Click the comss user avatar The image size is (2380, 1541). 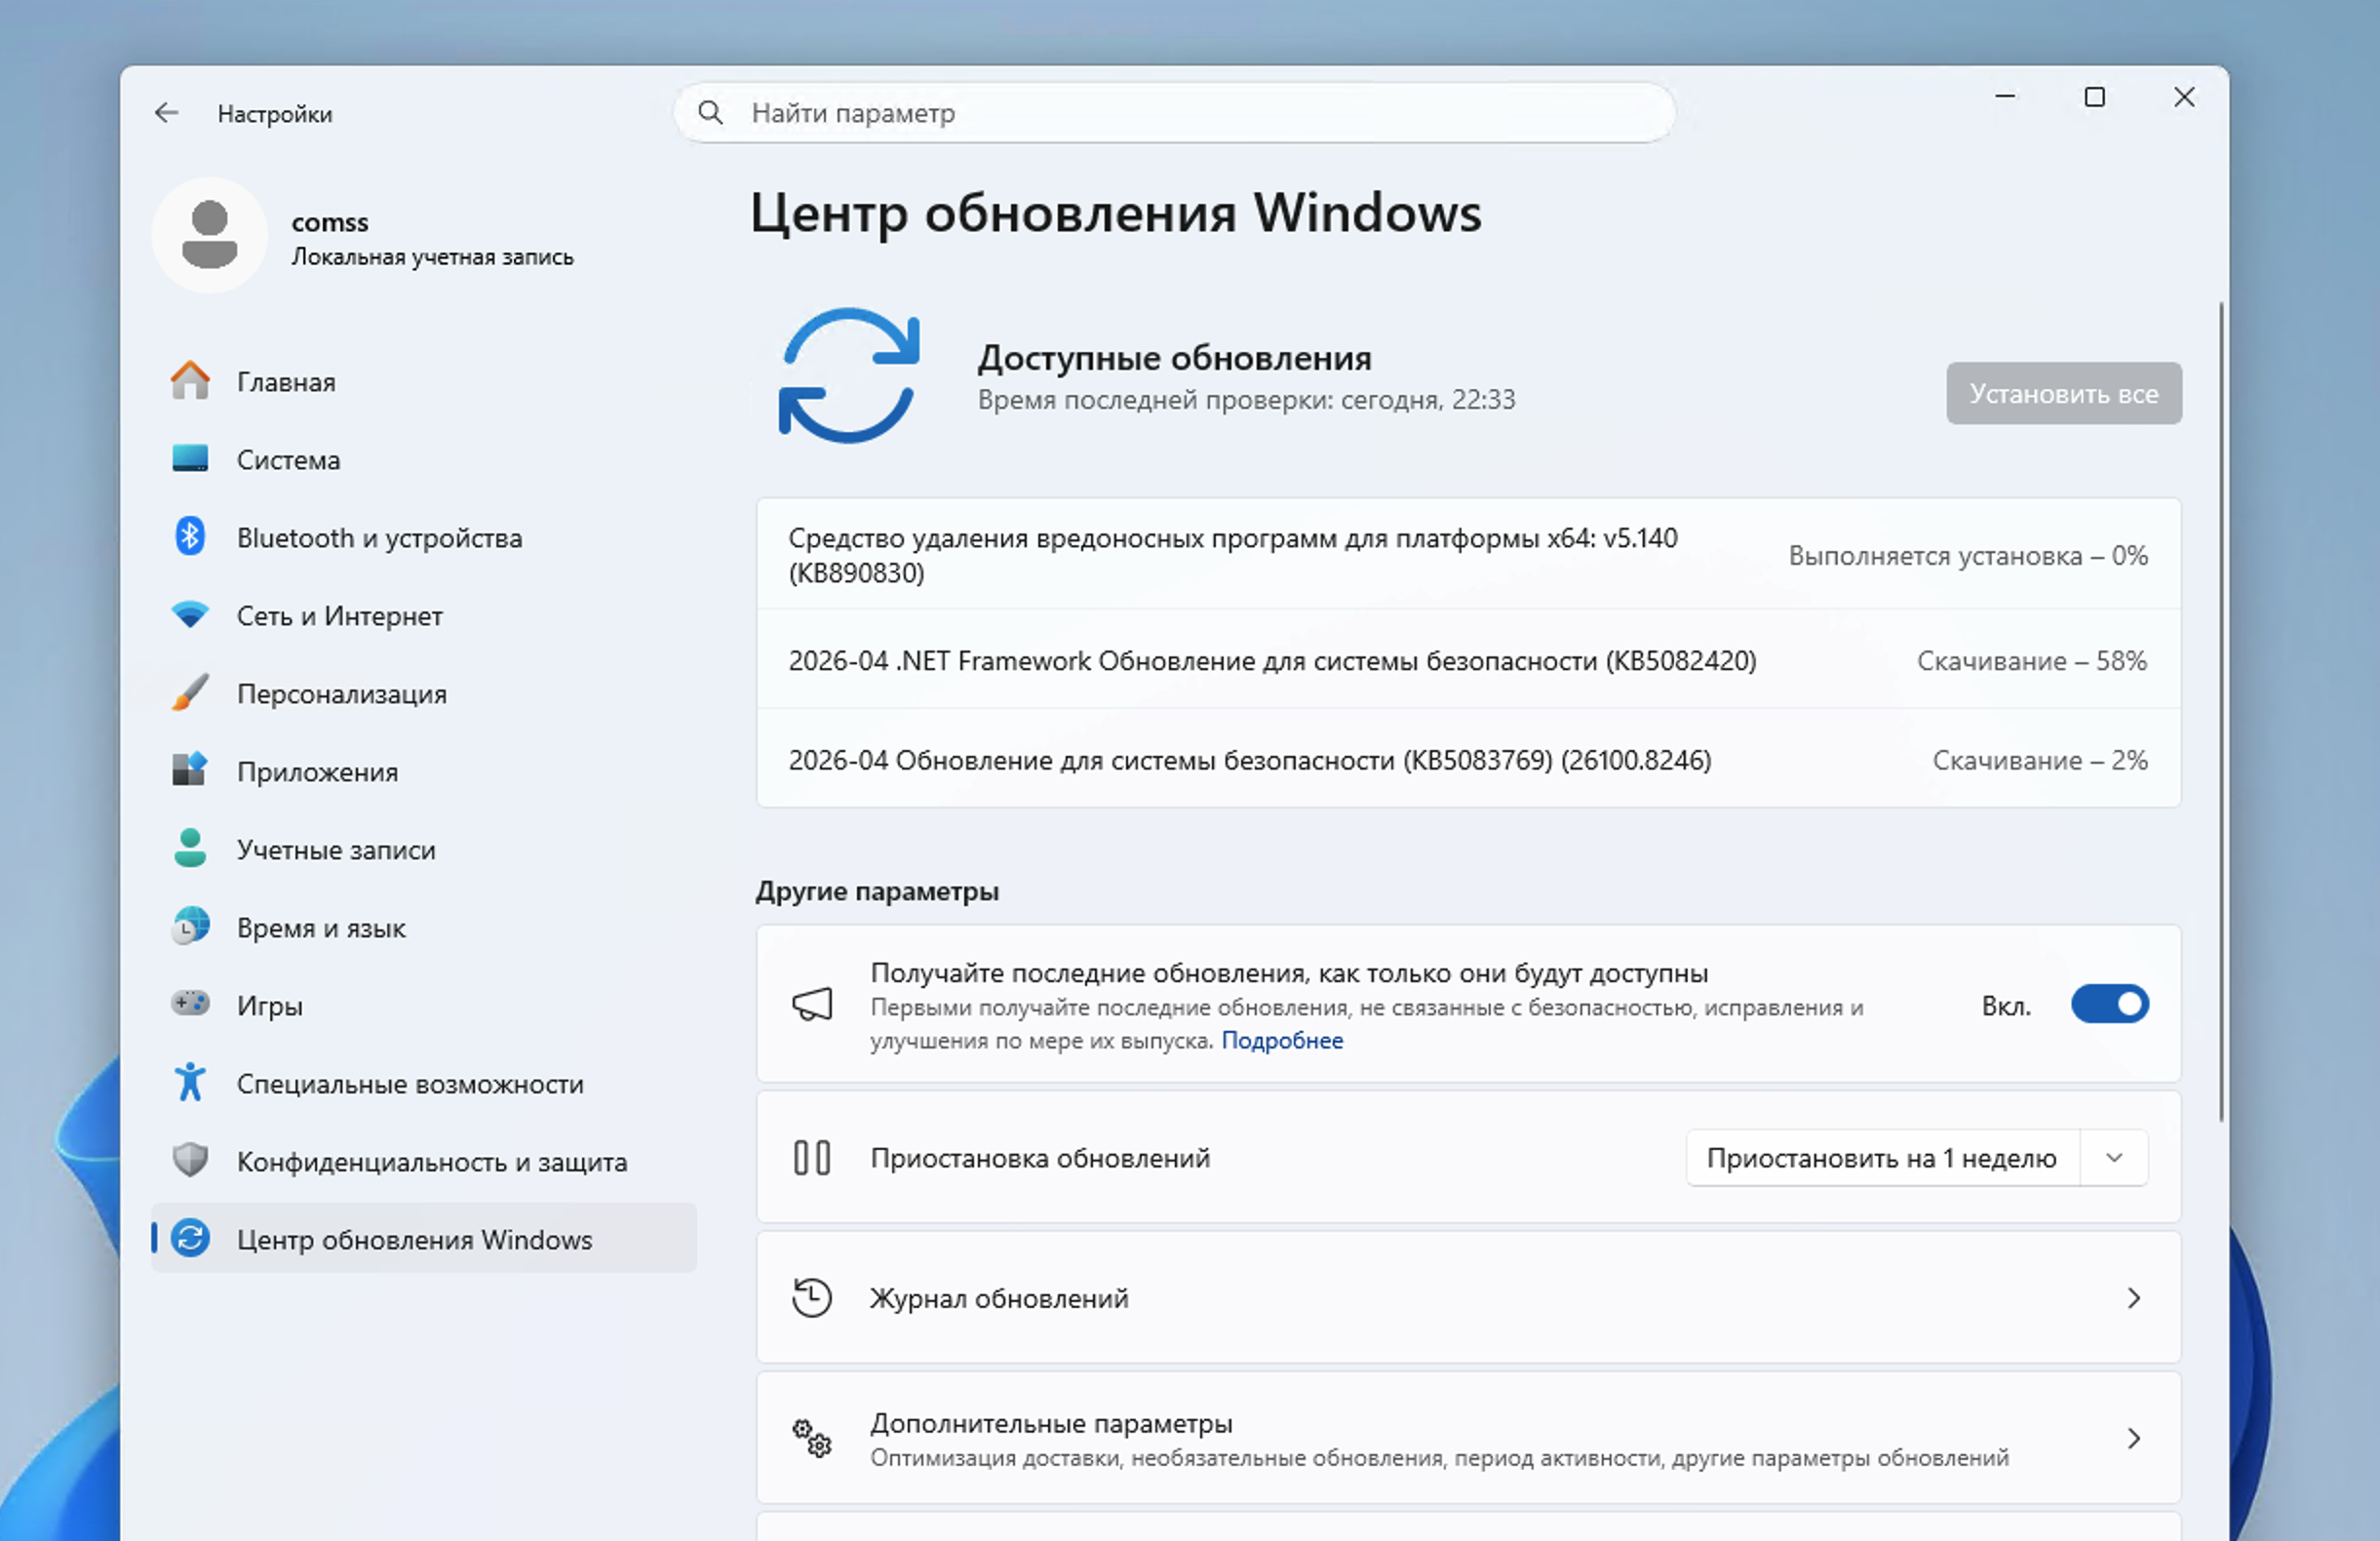click(210, 236)
